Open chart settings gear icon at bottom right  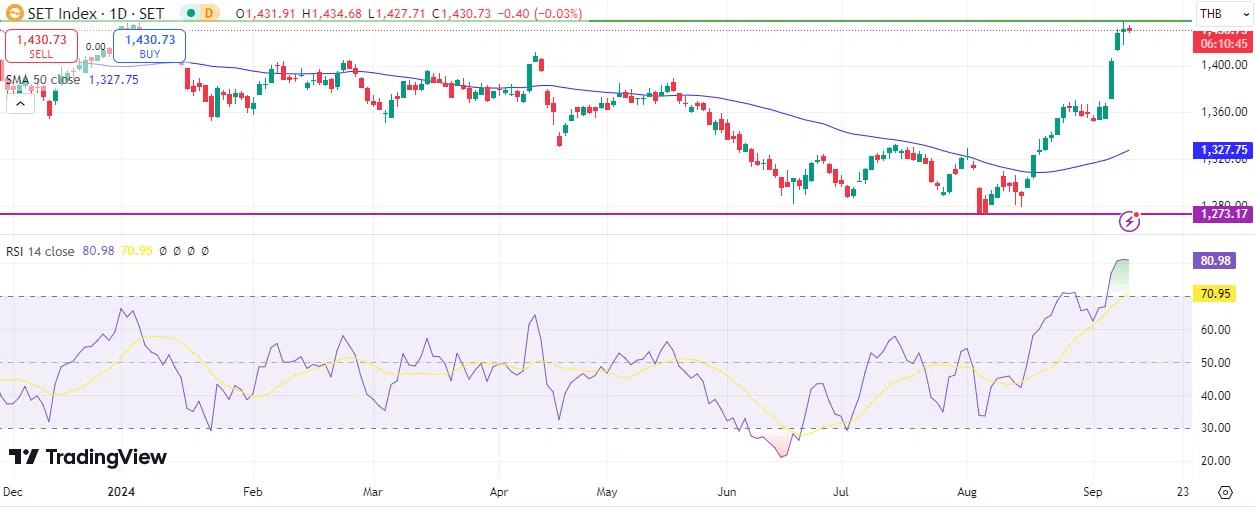[x=1225, y=492]
